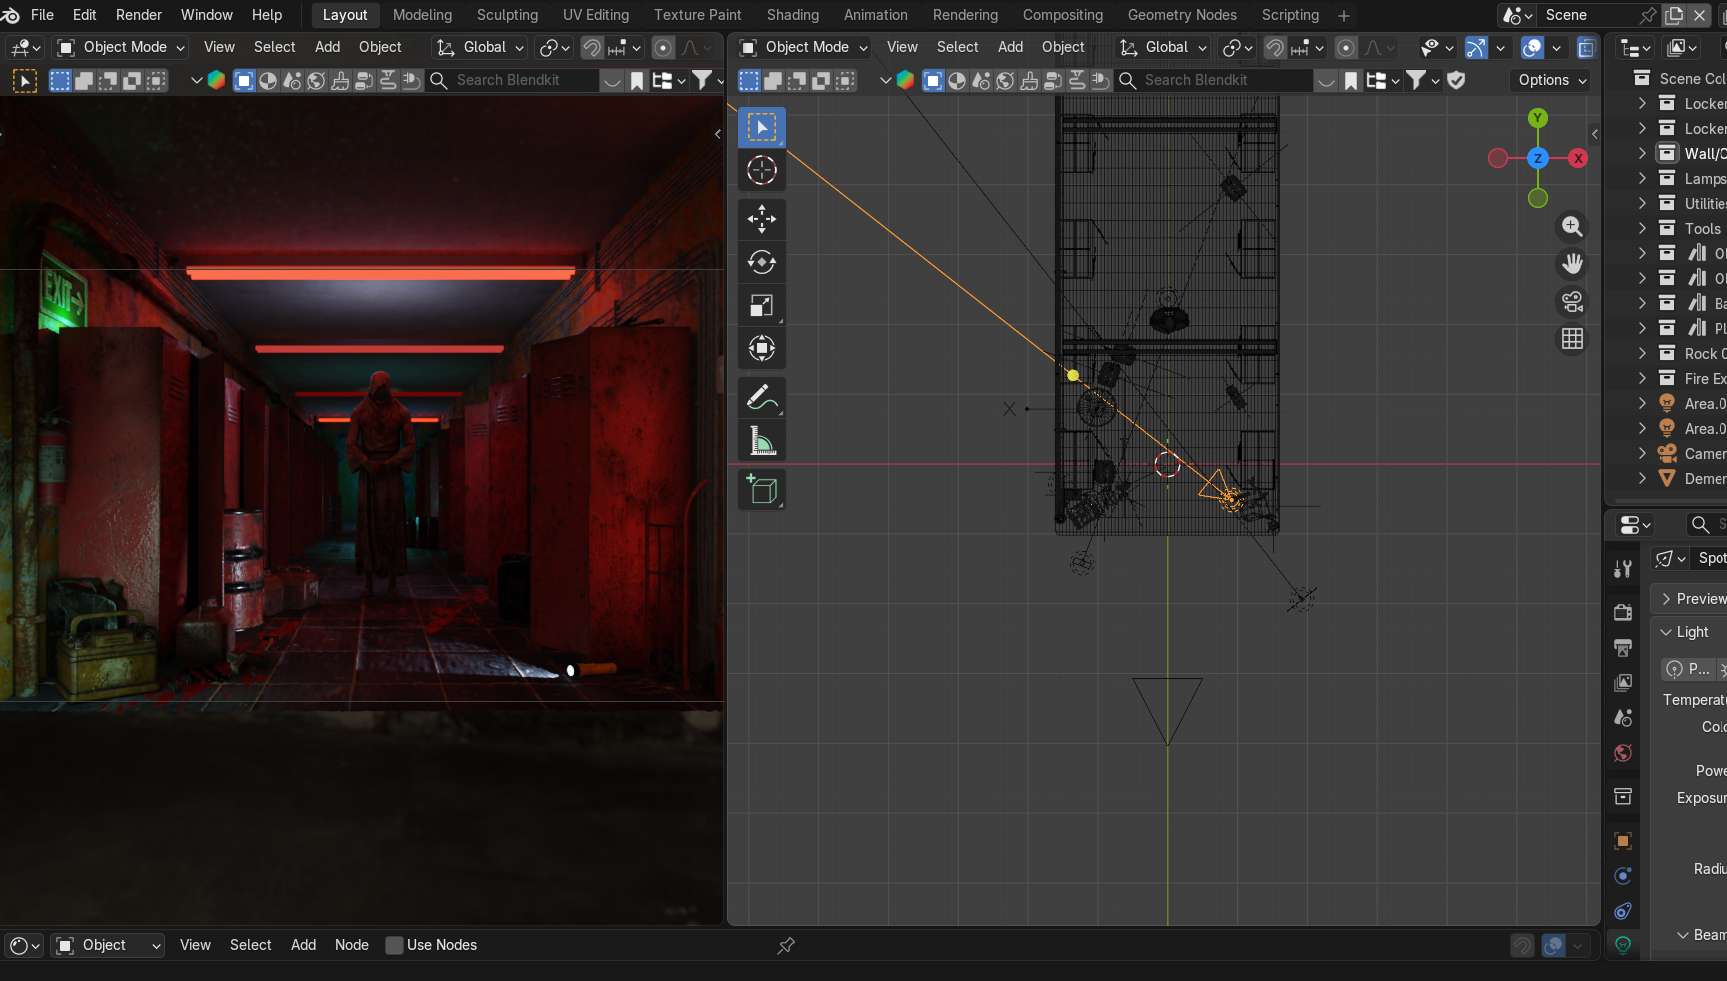This screenshot has width=1727, height=981.
Task: Expand the Lamps collection in outliner
Action: point(1642,178)
